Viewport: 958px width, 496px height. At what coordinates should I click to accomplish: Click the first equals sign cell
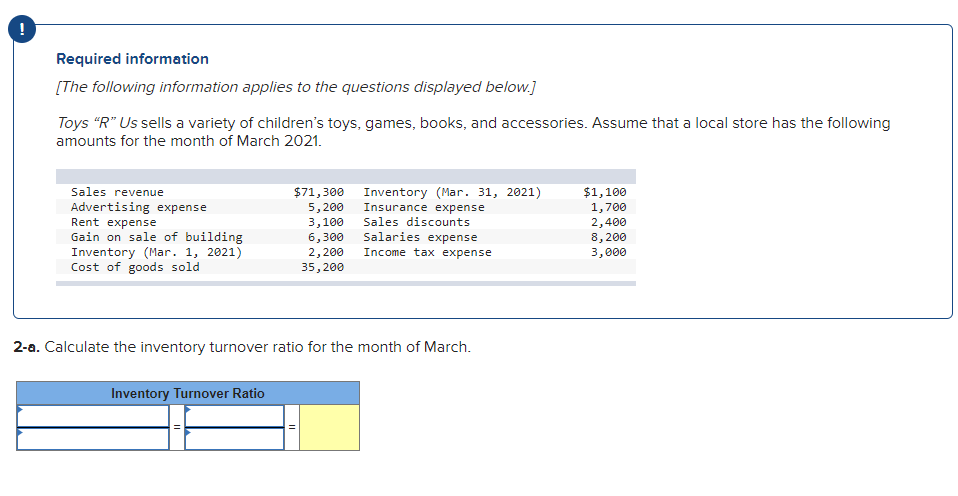coord(177,428)
